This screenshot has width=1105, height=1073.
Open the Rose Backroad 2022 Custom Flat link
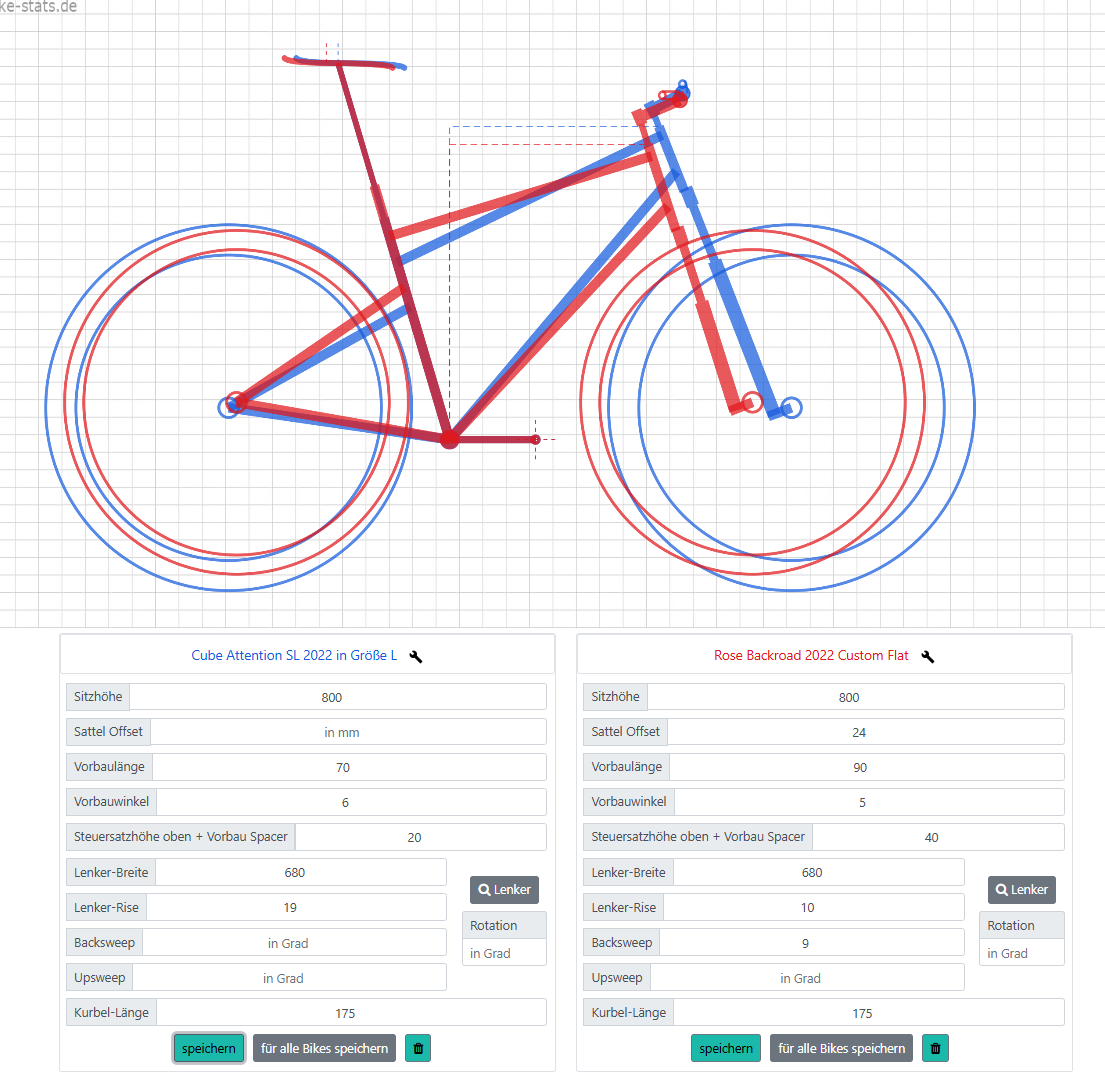tap(811, 655)
